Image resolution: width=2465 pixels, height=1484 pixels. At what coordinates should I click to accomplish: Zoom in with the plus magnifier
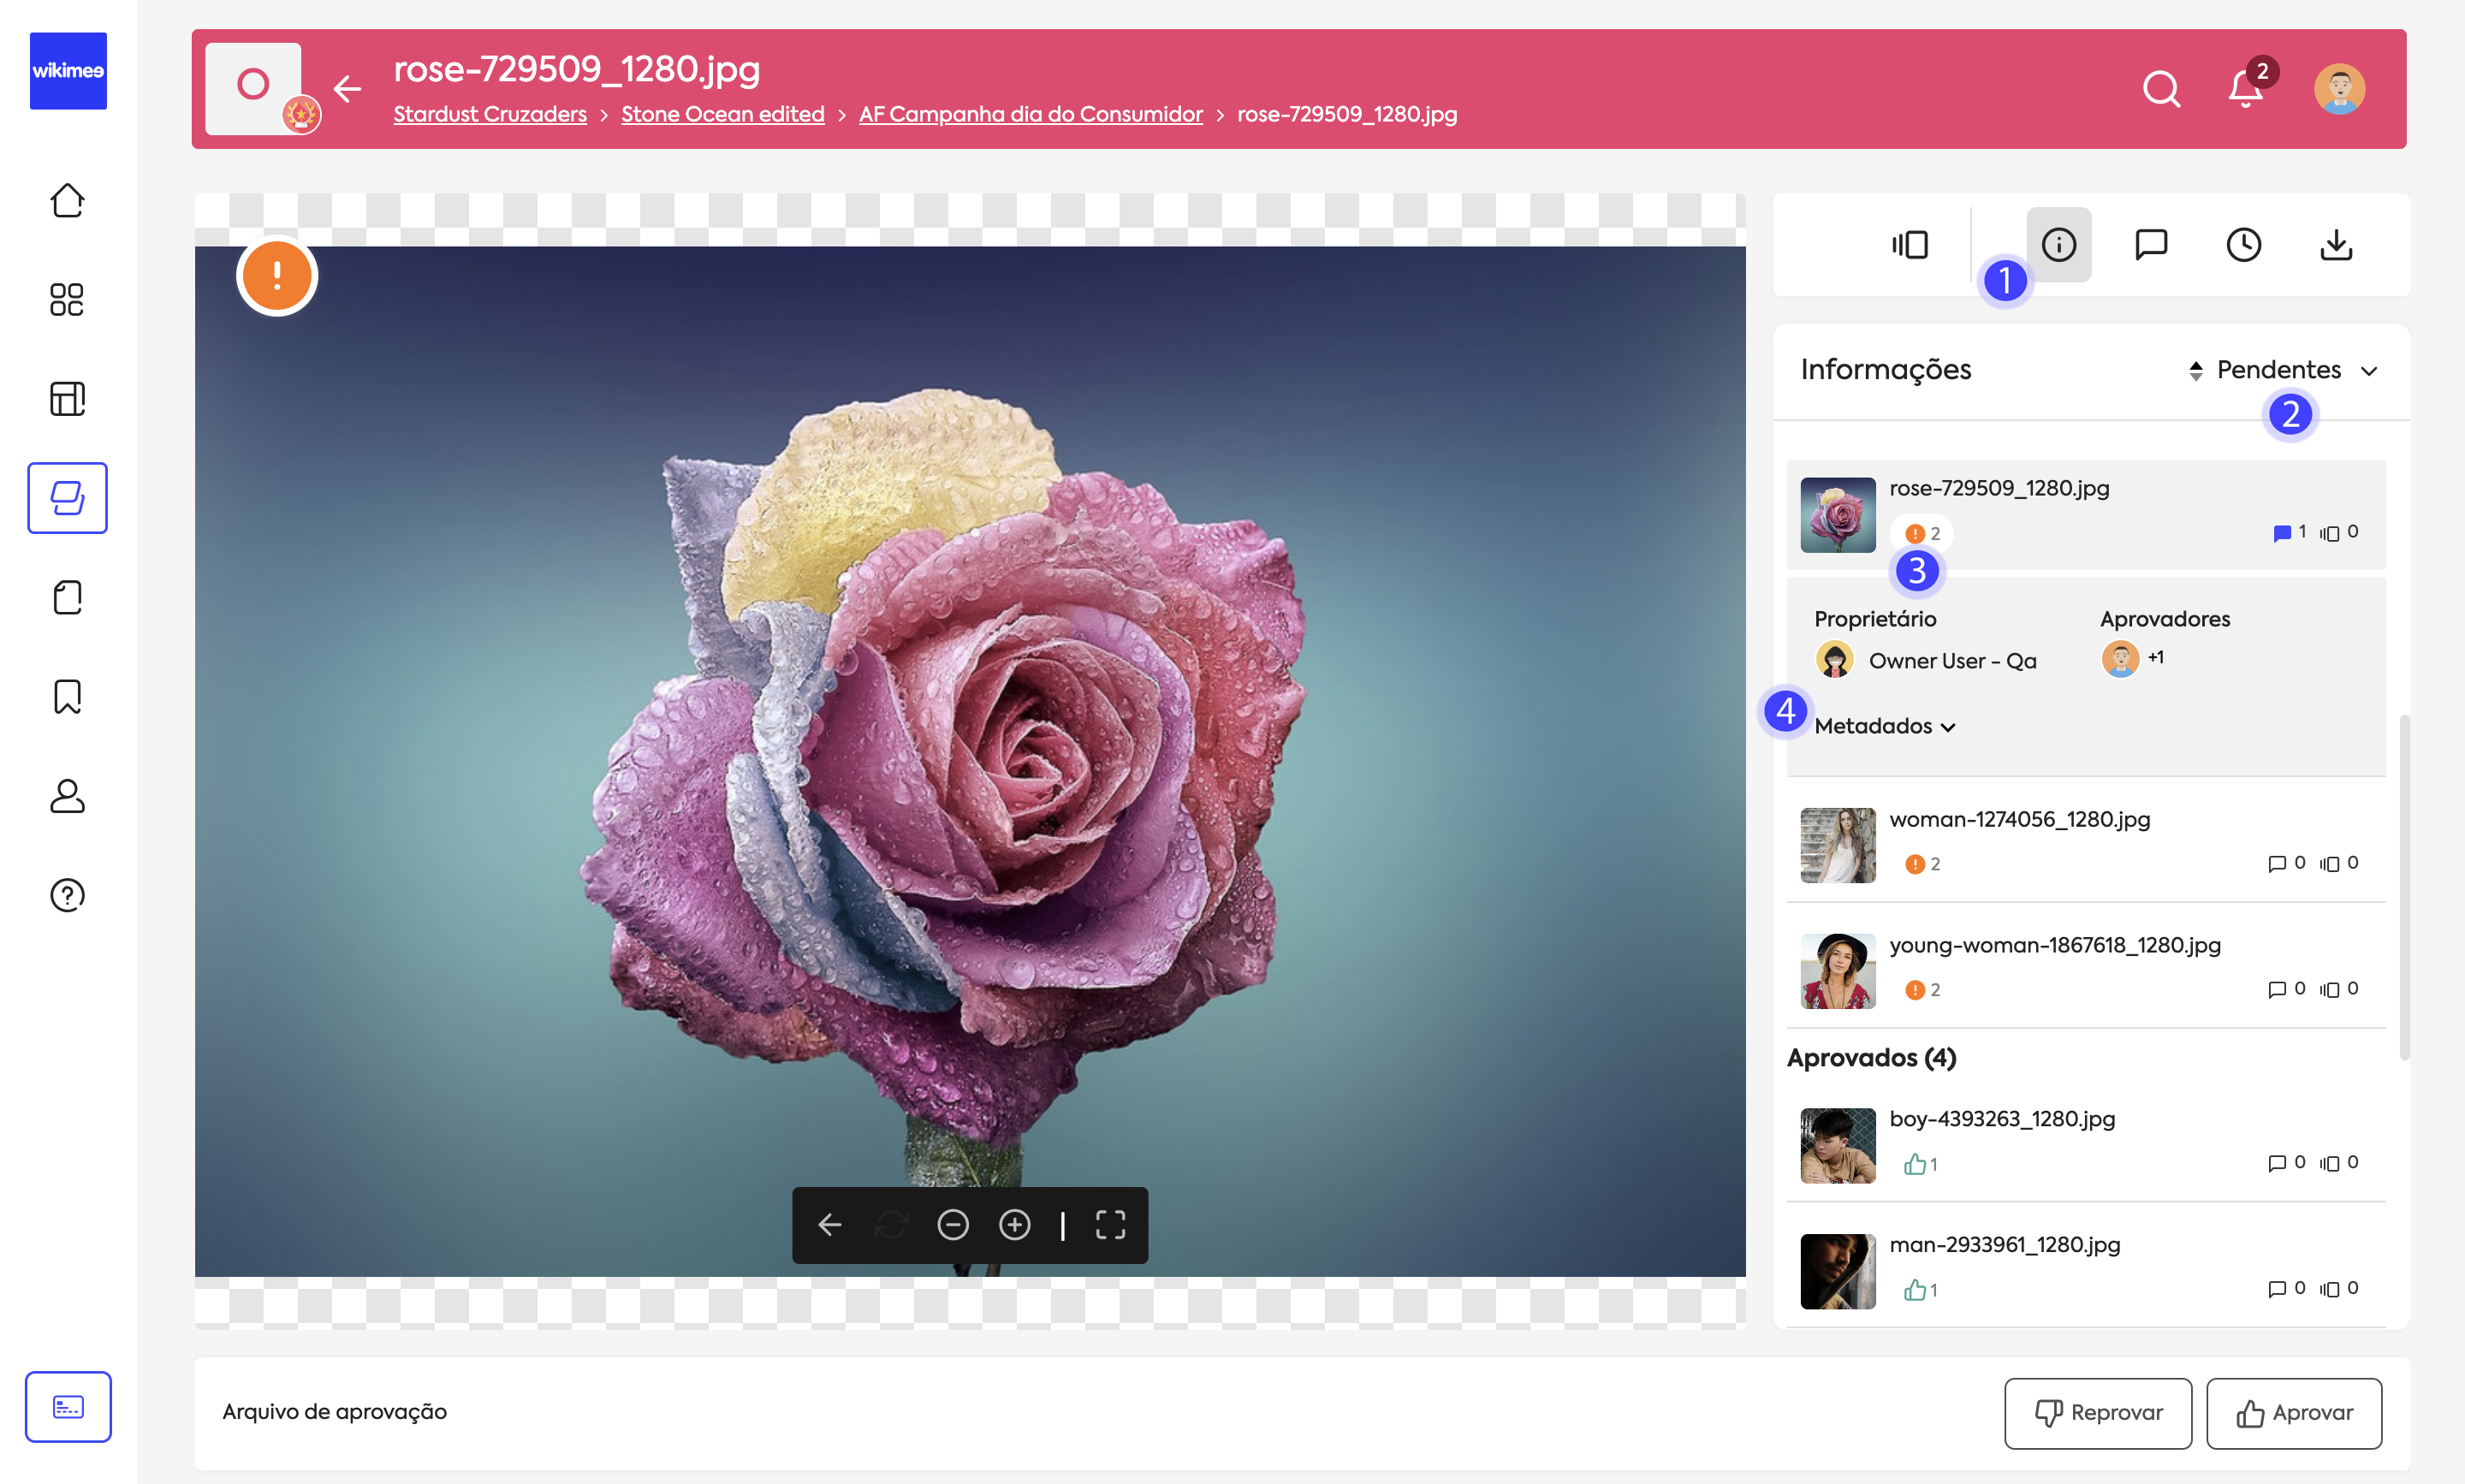pos(1014,1225)
